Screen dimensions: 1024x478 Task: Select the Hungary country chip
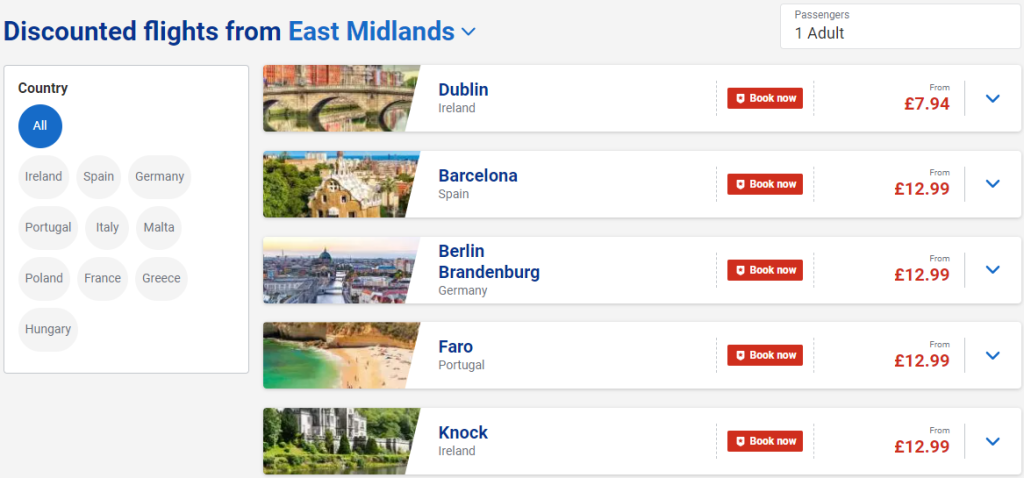(48, 329)
